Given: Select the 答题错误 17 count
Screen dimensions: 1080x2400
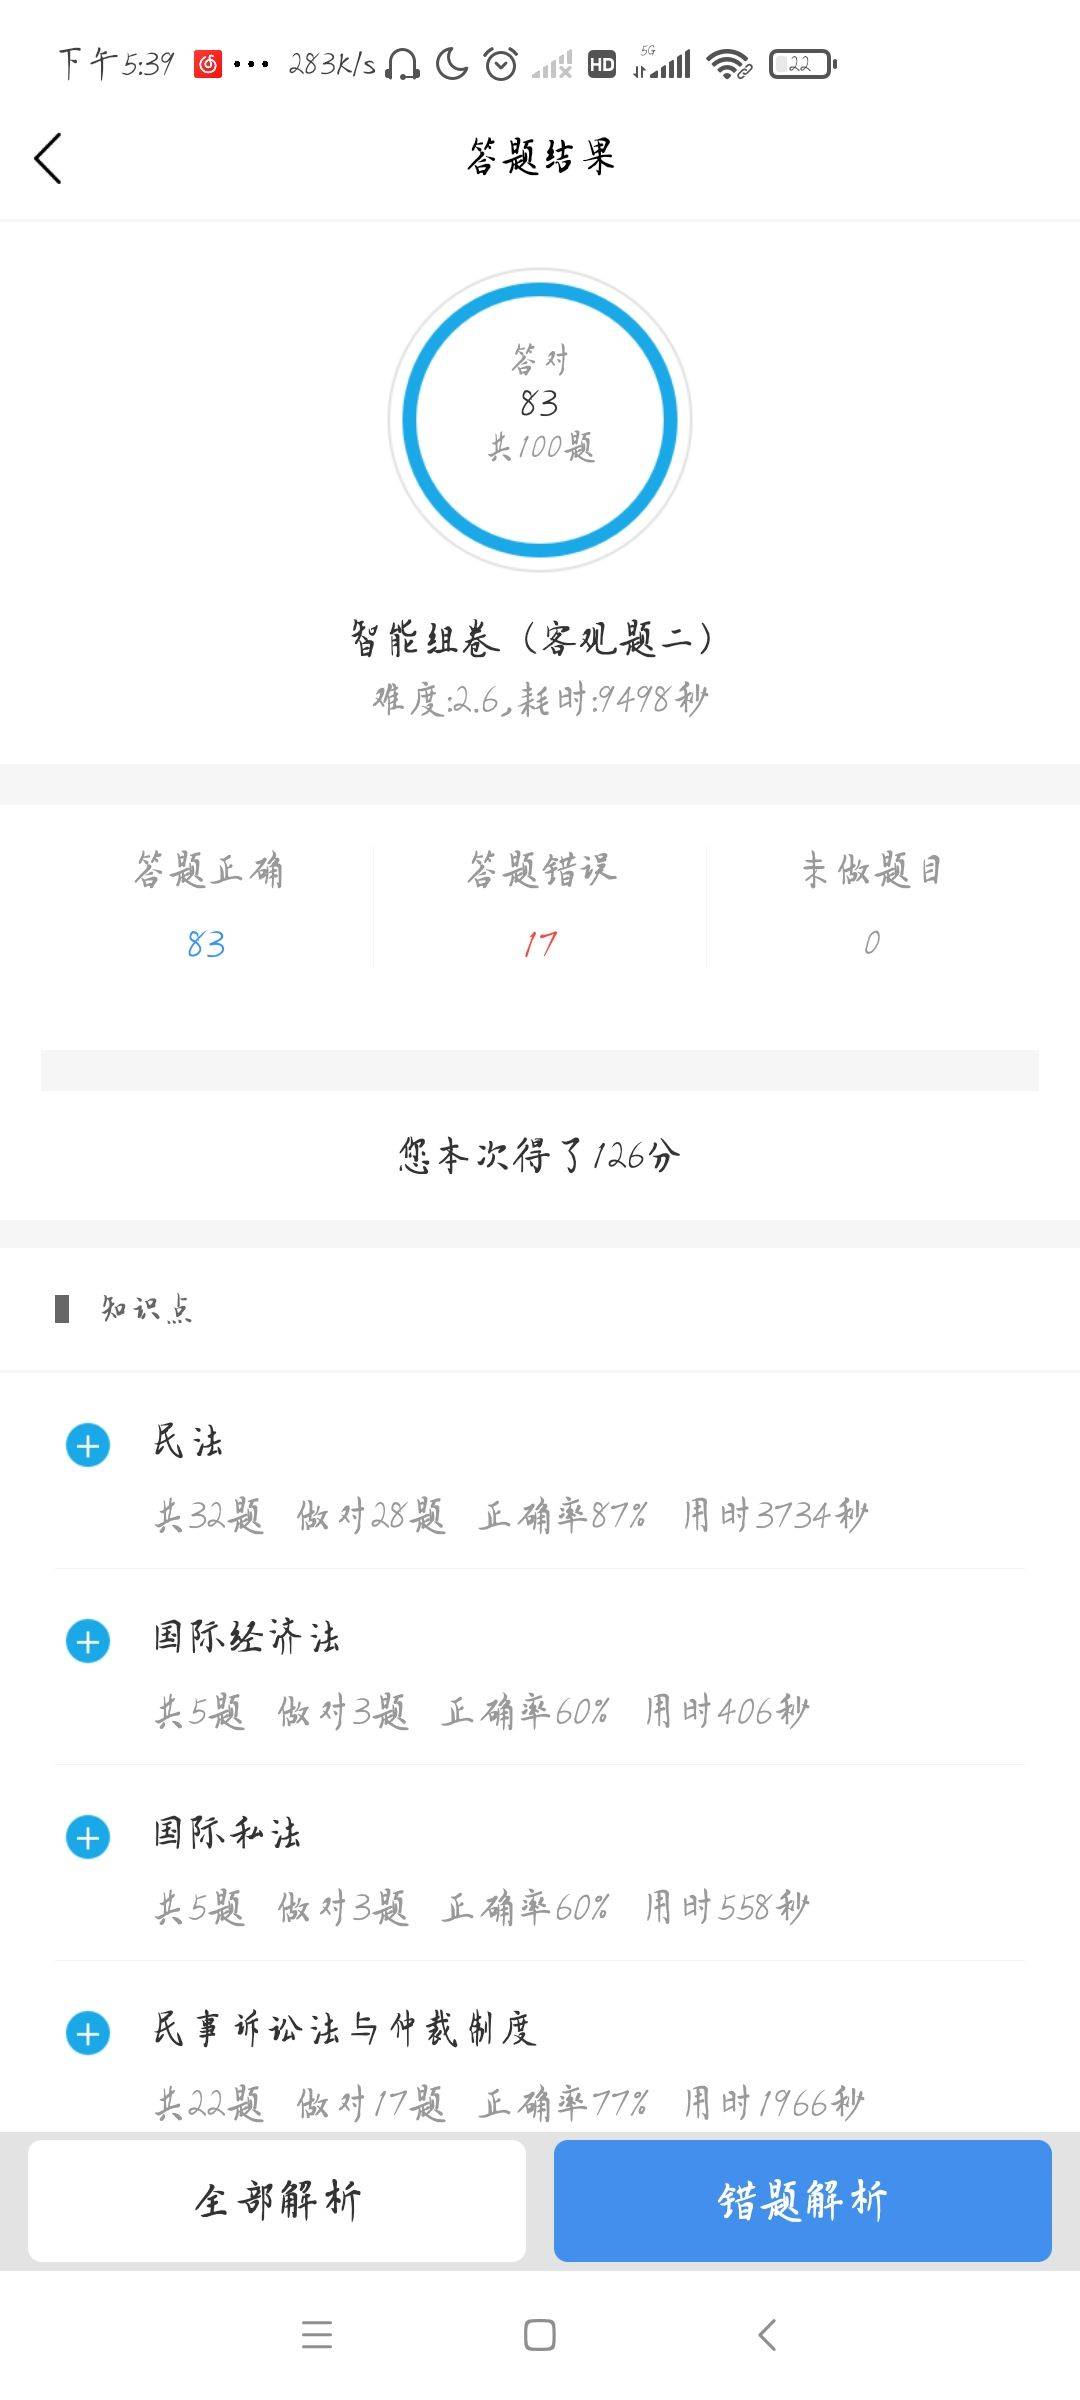Looking at the screenshot, I should point(540,943).
